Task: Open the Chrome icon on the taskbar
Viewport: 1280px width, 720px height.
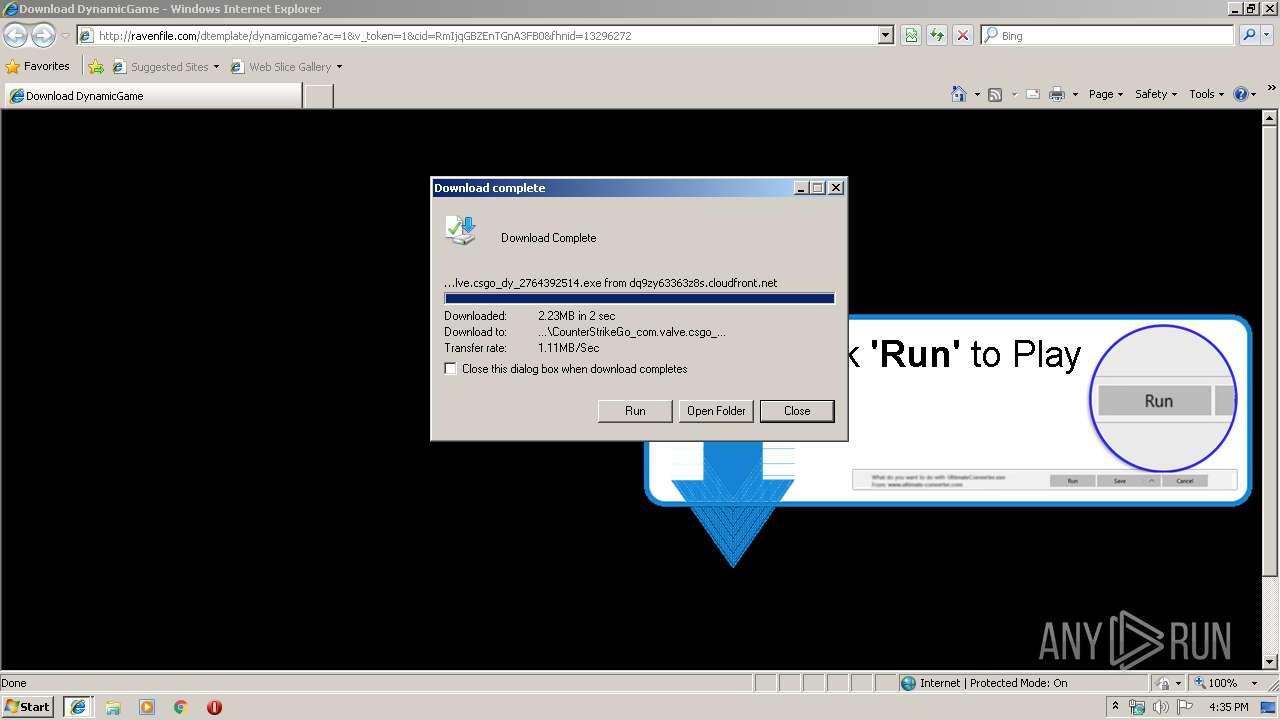Action: (181, 707)
